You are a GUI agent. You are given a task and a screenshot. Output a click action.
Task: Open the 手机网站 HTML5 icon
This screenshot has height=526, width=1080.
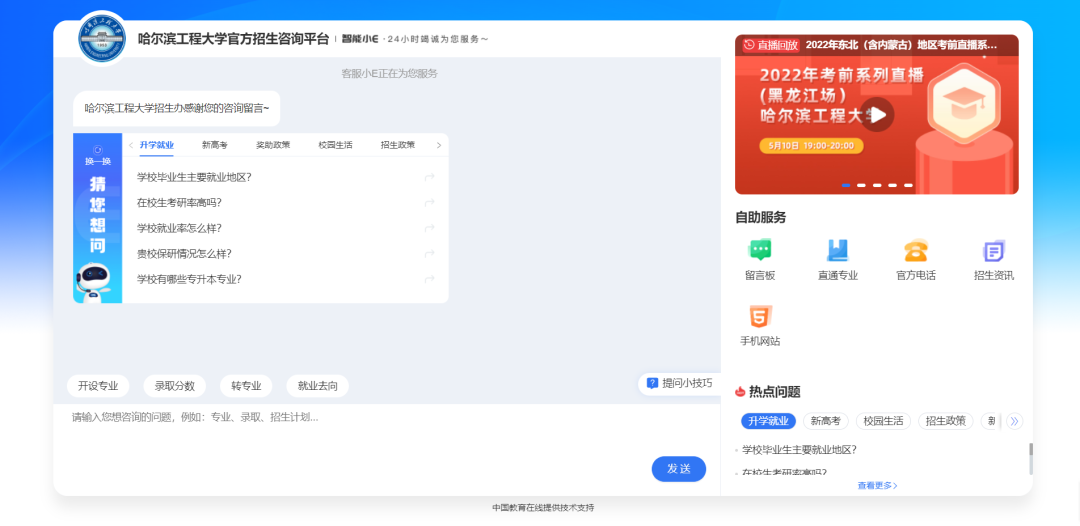click(x=760, y=317)
